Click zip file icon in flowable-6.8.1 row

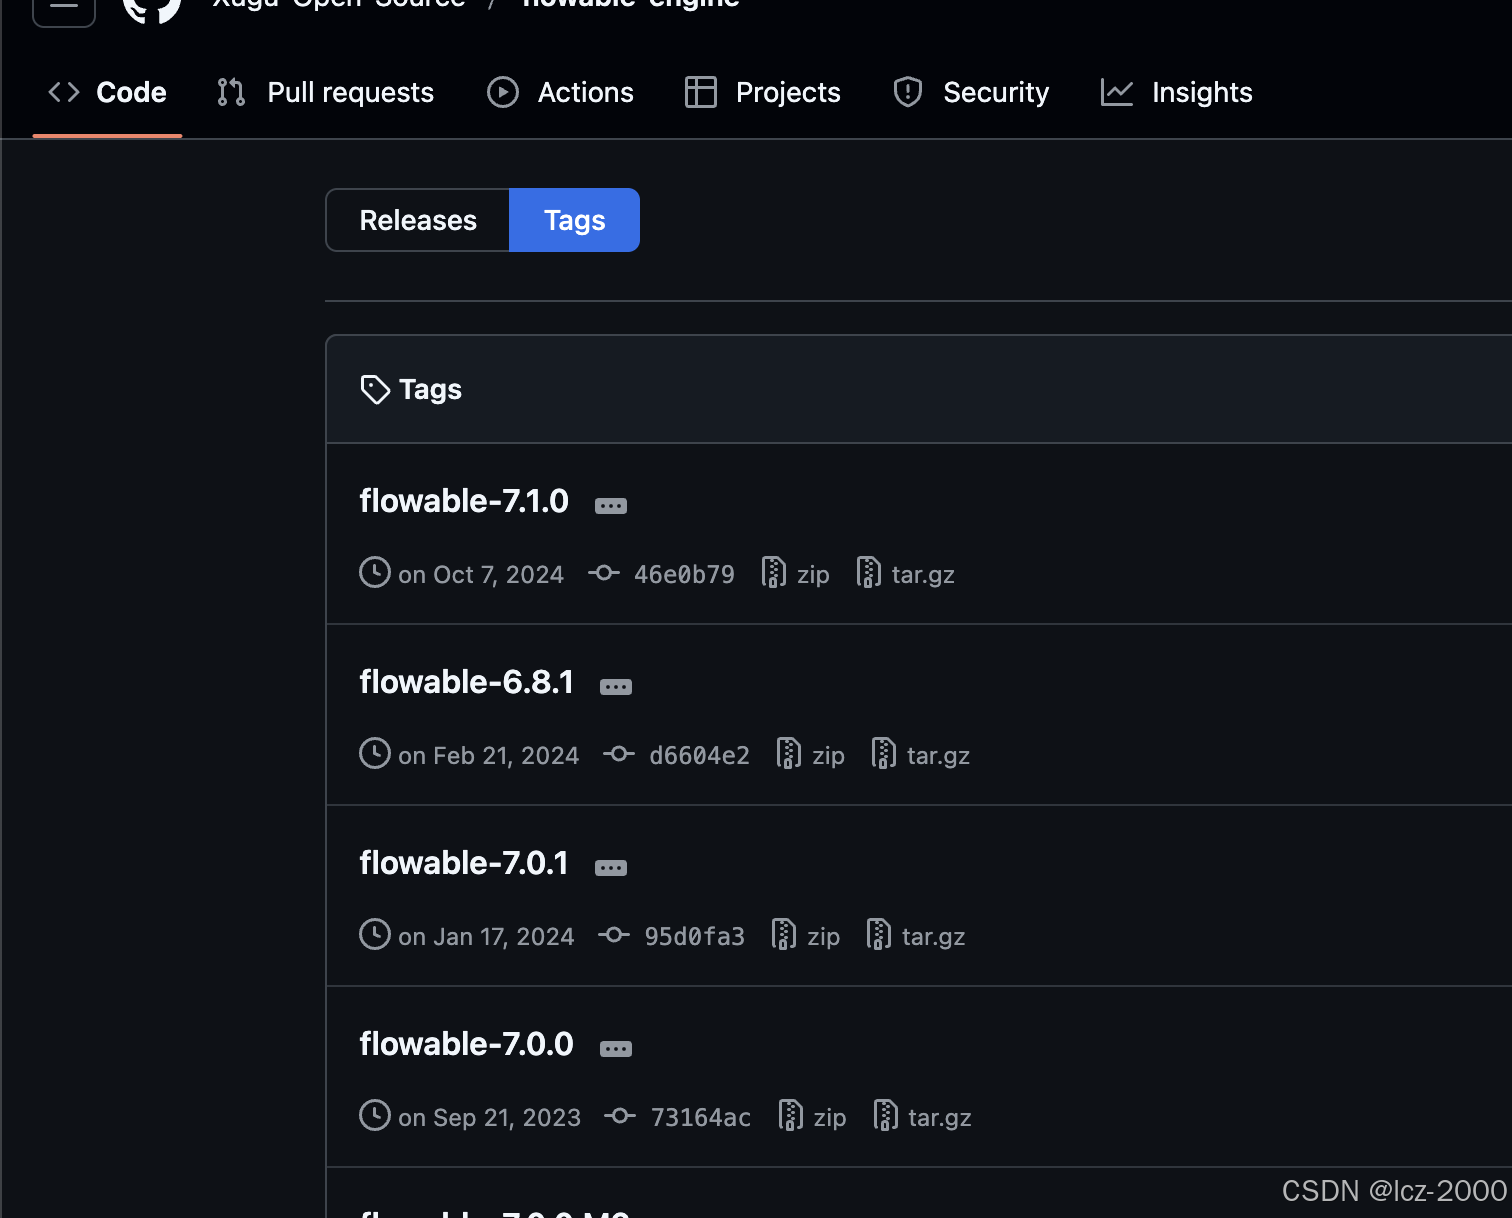[789, 753]
